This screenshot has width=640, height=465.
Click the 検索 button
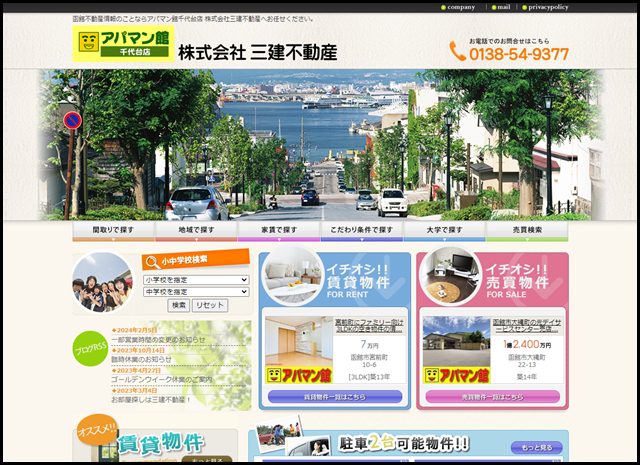point(179,305)
